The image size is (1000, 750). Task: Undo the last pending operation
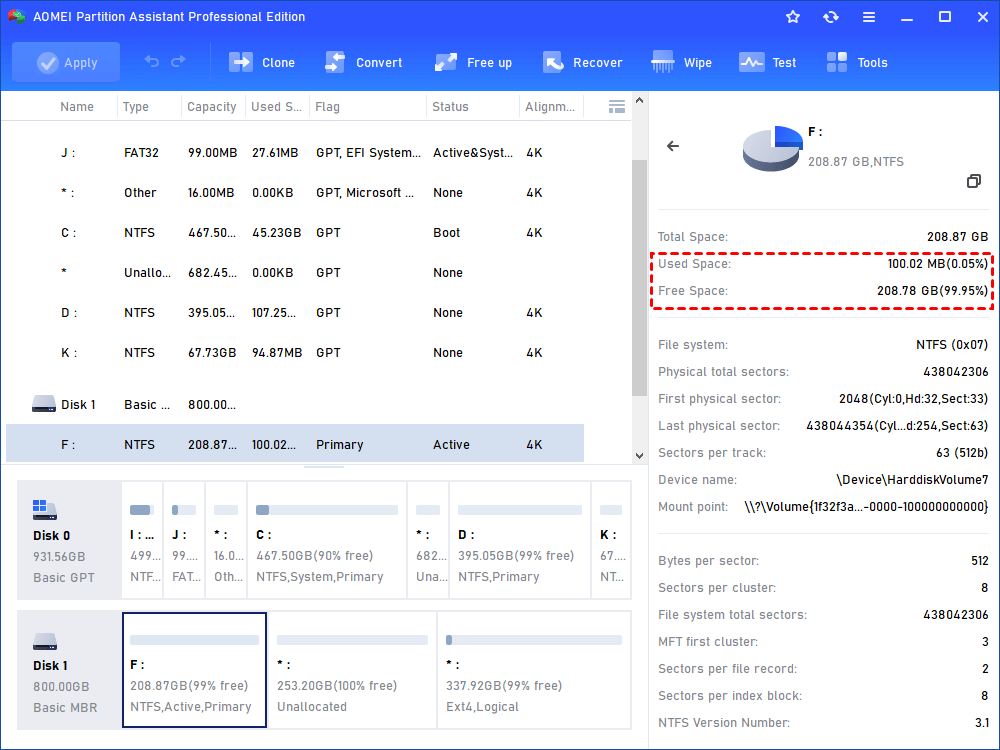[x=152, y=61]
